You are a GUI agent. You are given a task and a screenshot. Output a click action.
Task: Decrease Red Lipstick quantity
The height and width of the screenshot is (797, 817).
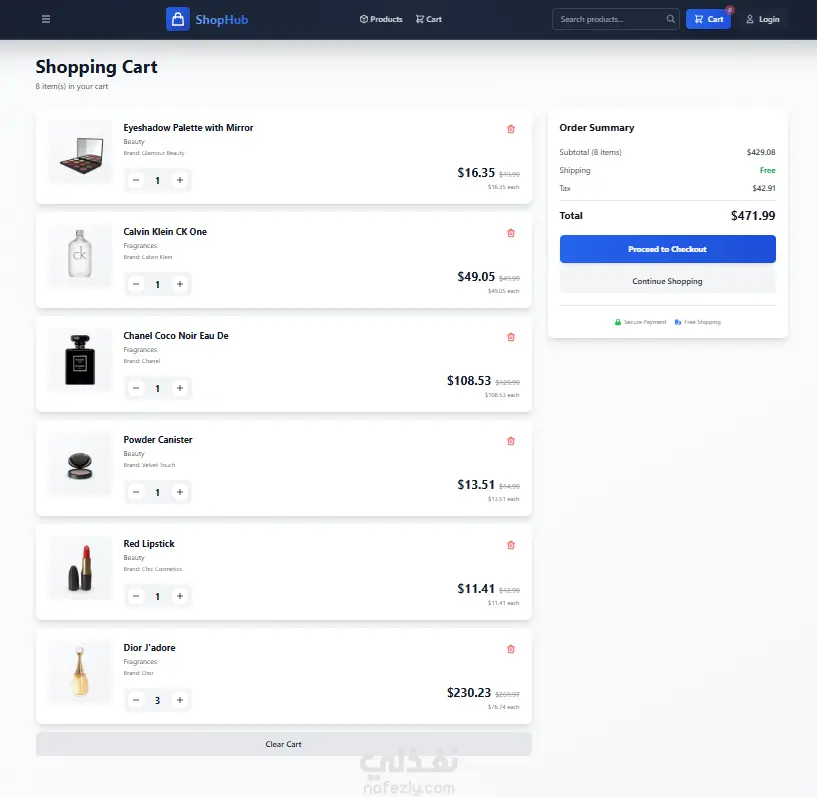(x=136, y=596)
